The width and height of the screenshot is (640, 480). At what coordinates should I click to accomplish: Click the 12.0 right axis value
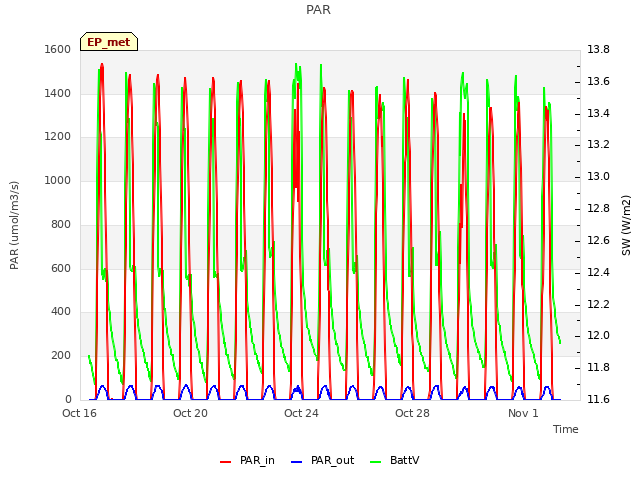598,336
